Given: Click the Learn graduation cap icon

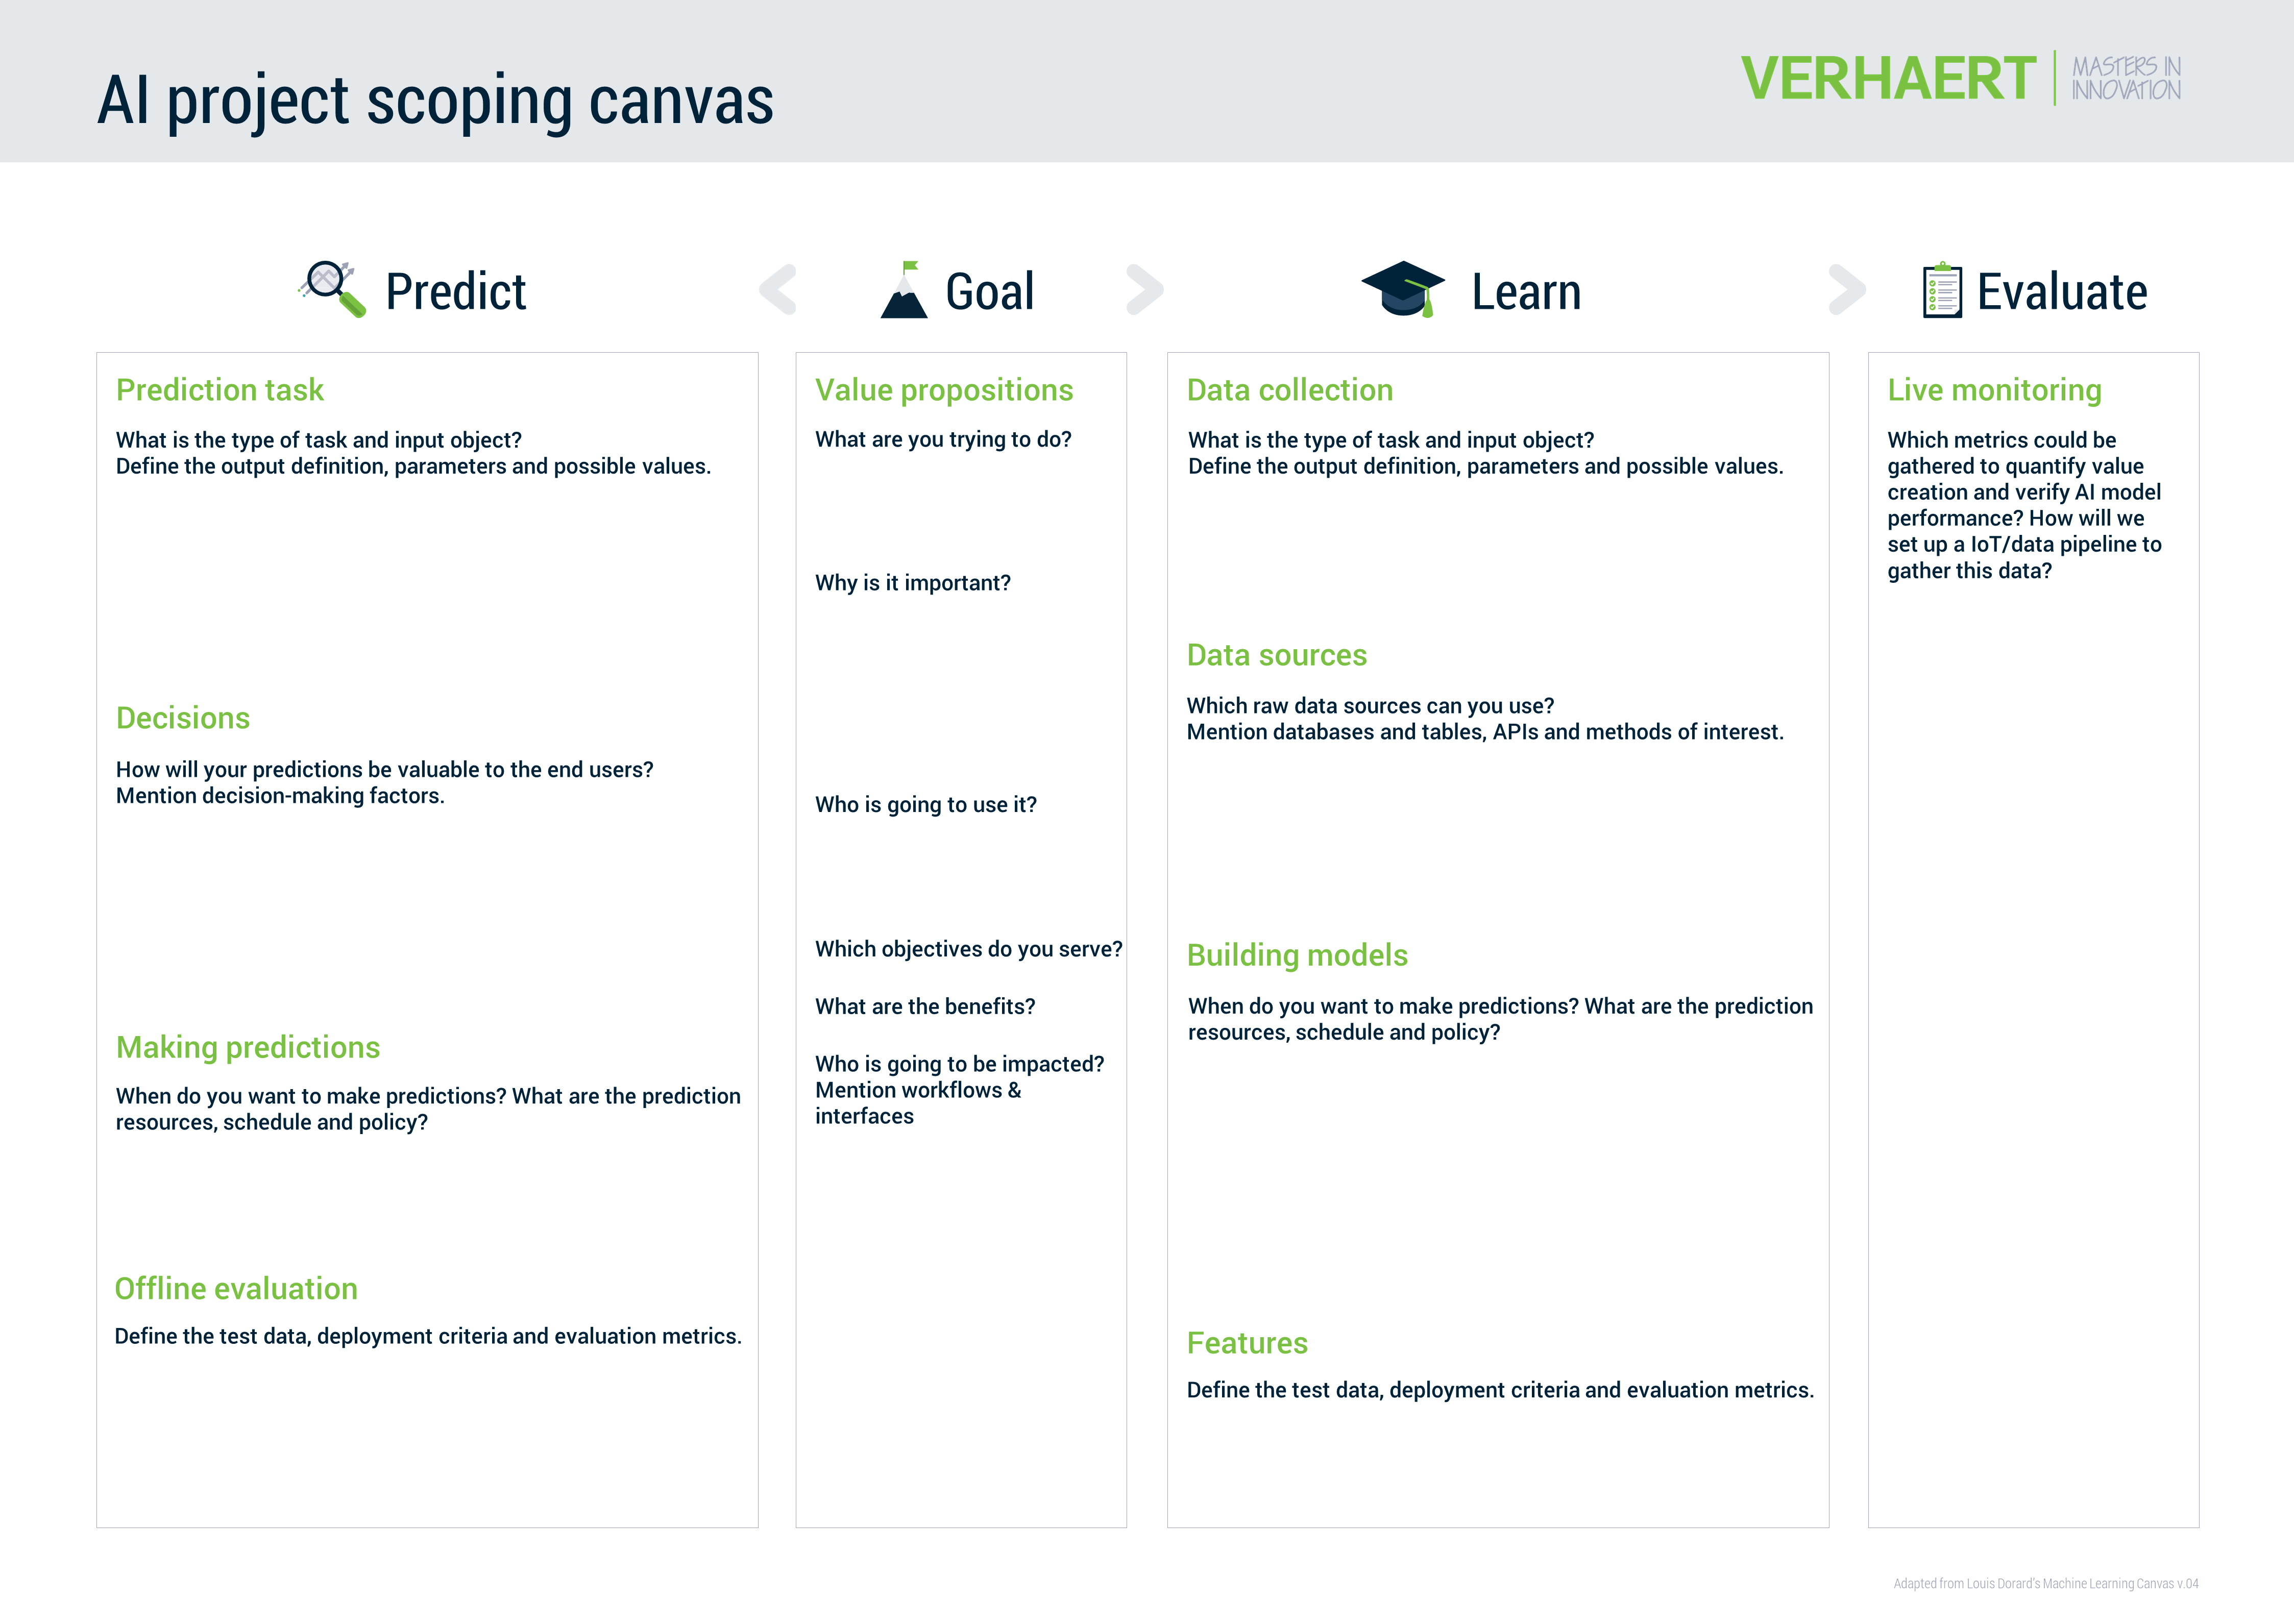Looking at the screenshot, I should (1403, 289).
